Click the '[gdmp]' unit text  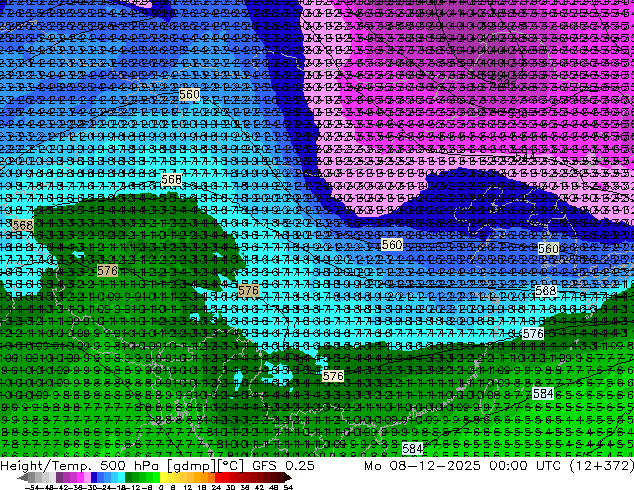[x=190, y=466]
